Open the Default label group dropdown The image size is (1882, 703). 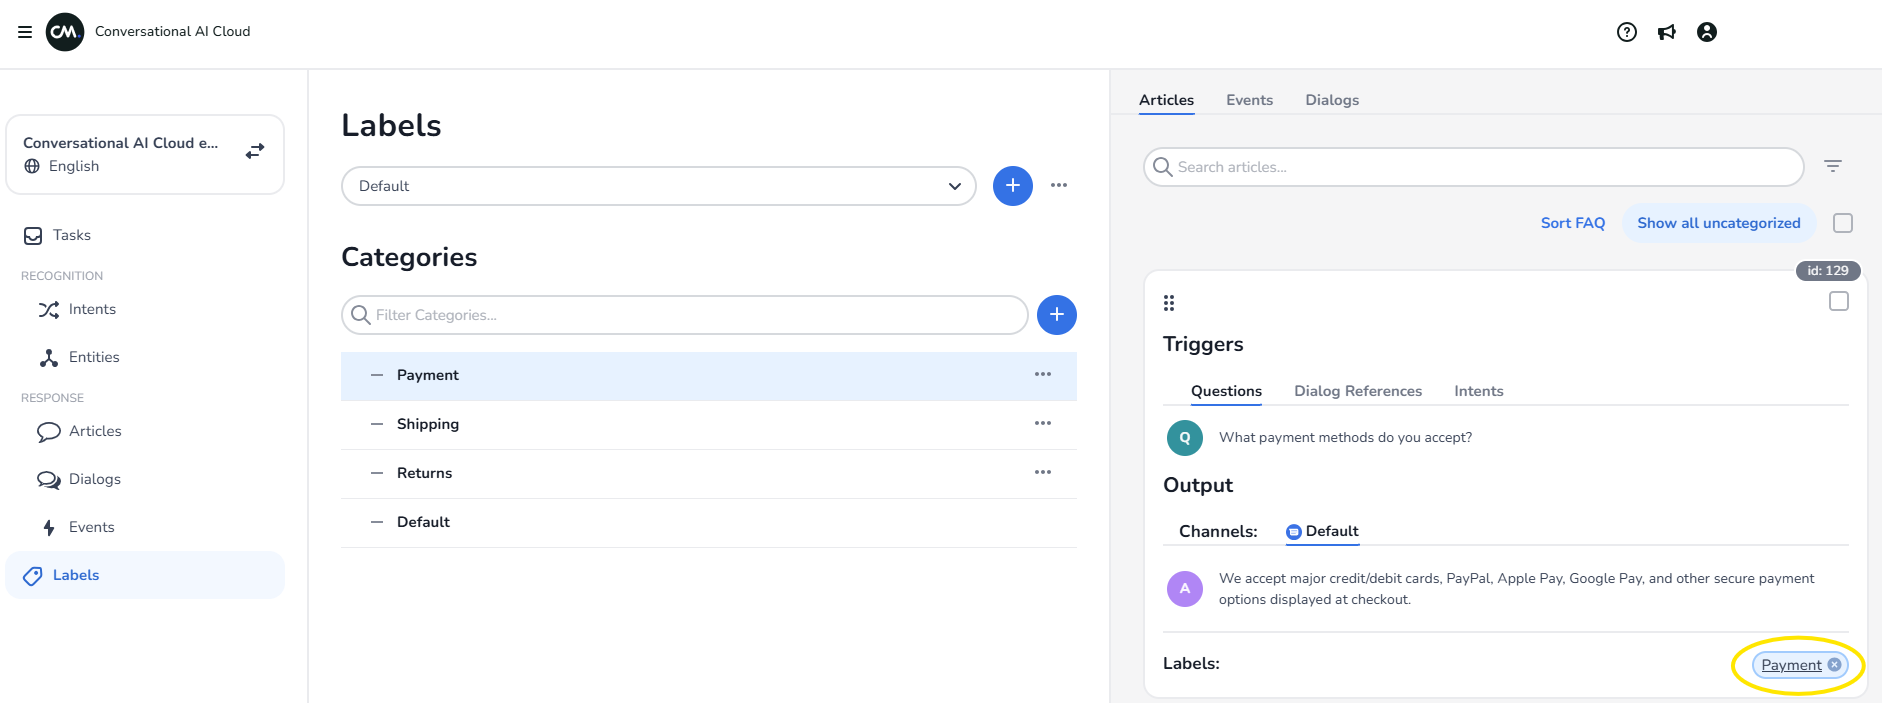(658, 186)
